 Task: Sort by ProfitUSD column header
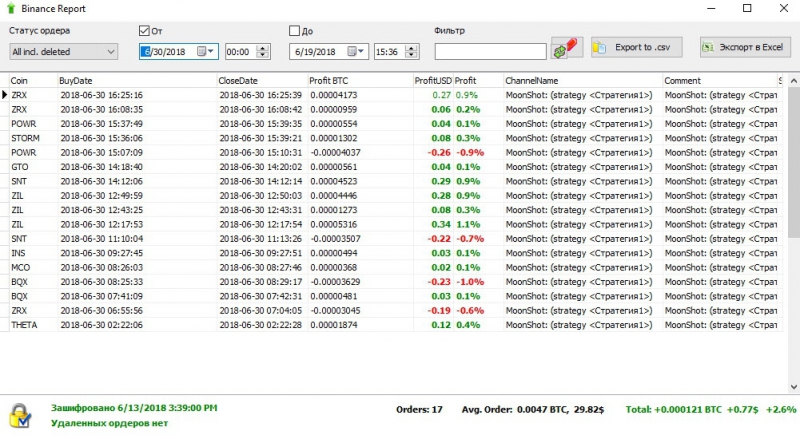[x=433, y=81]
